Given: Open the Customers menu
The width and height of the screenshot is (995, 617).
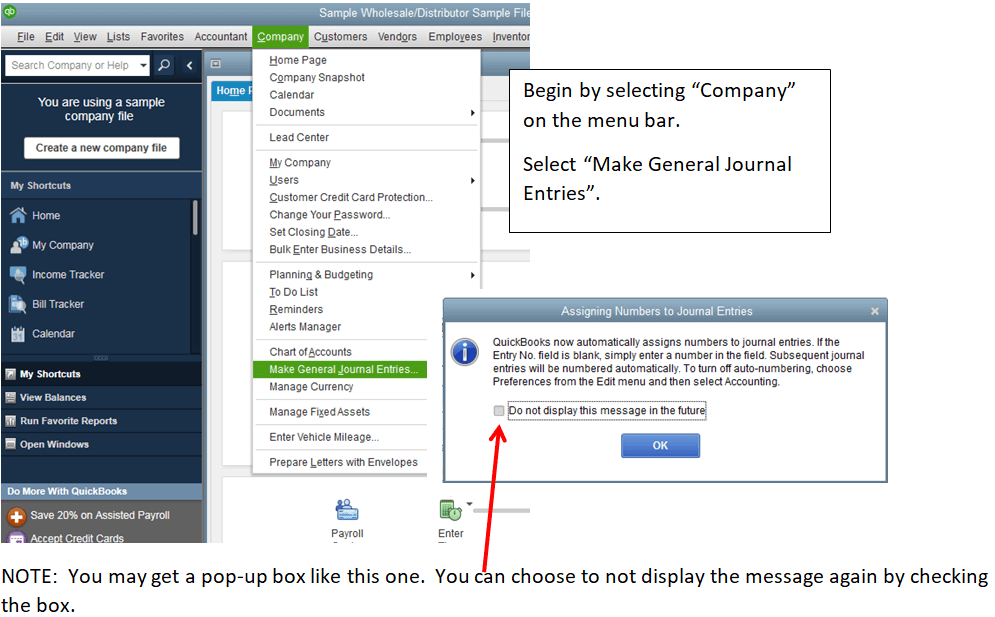Looking at the screenshot, I should 340,37.
